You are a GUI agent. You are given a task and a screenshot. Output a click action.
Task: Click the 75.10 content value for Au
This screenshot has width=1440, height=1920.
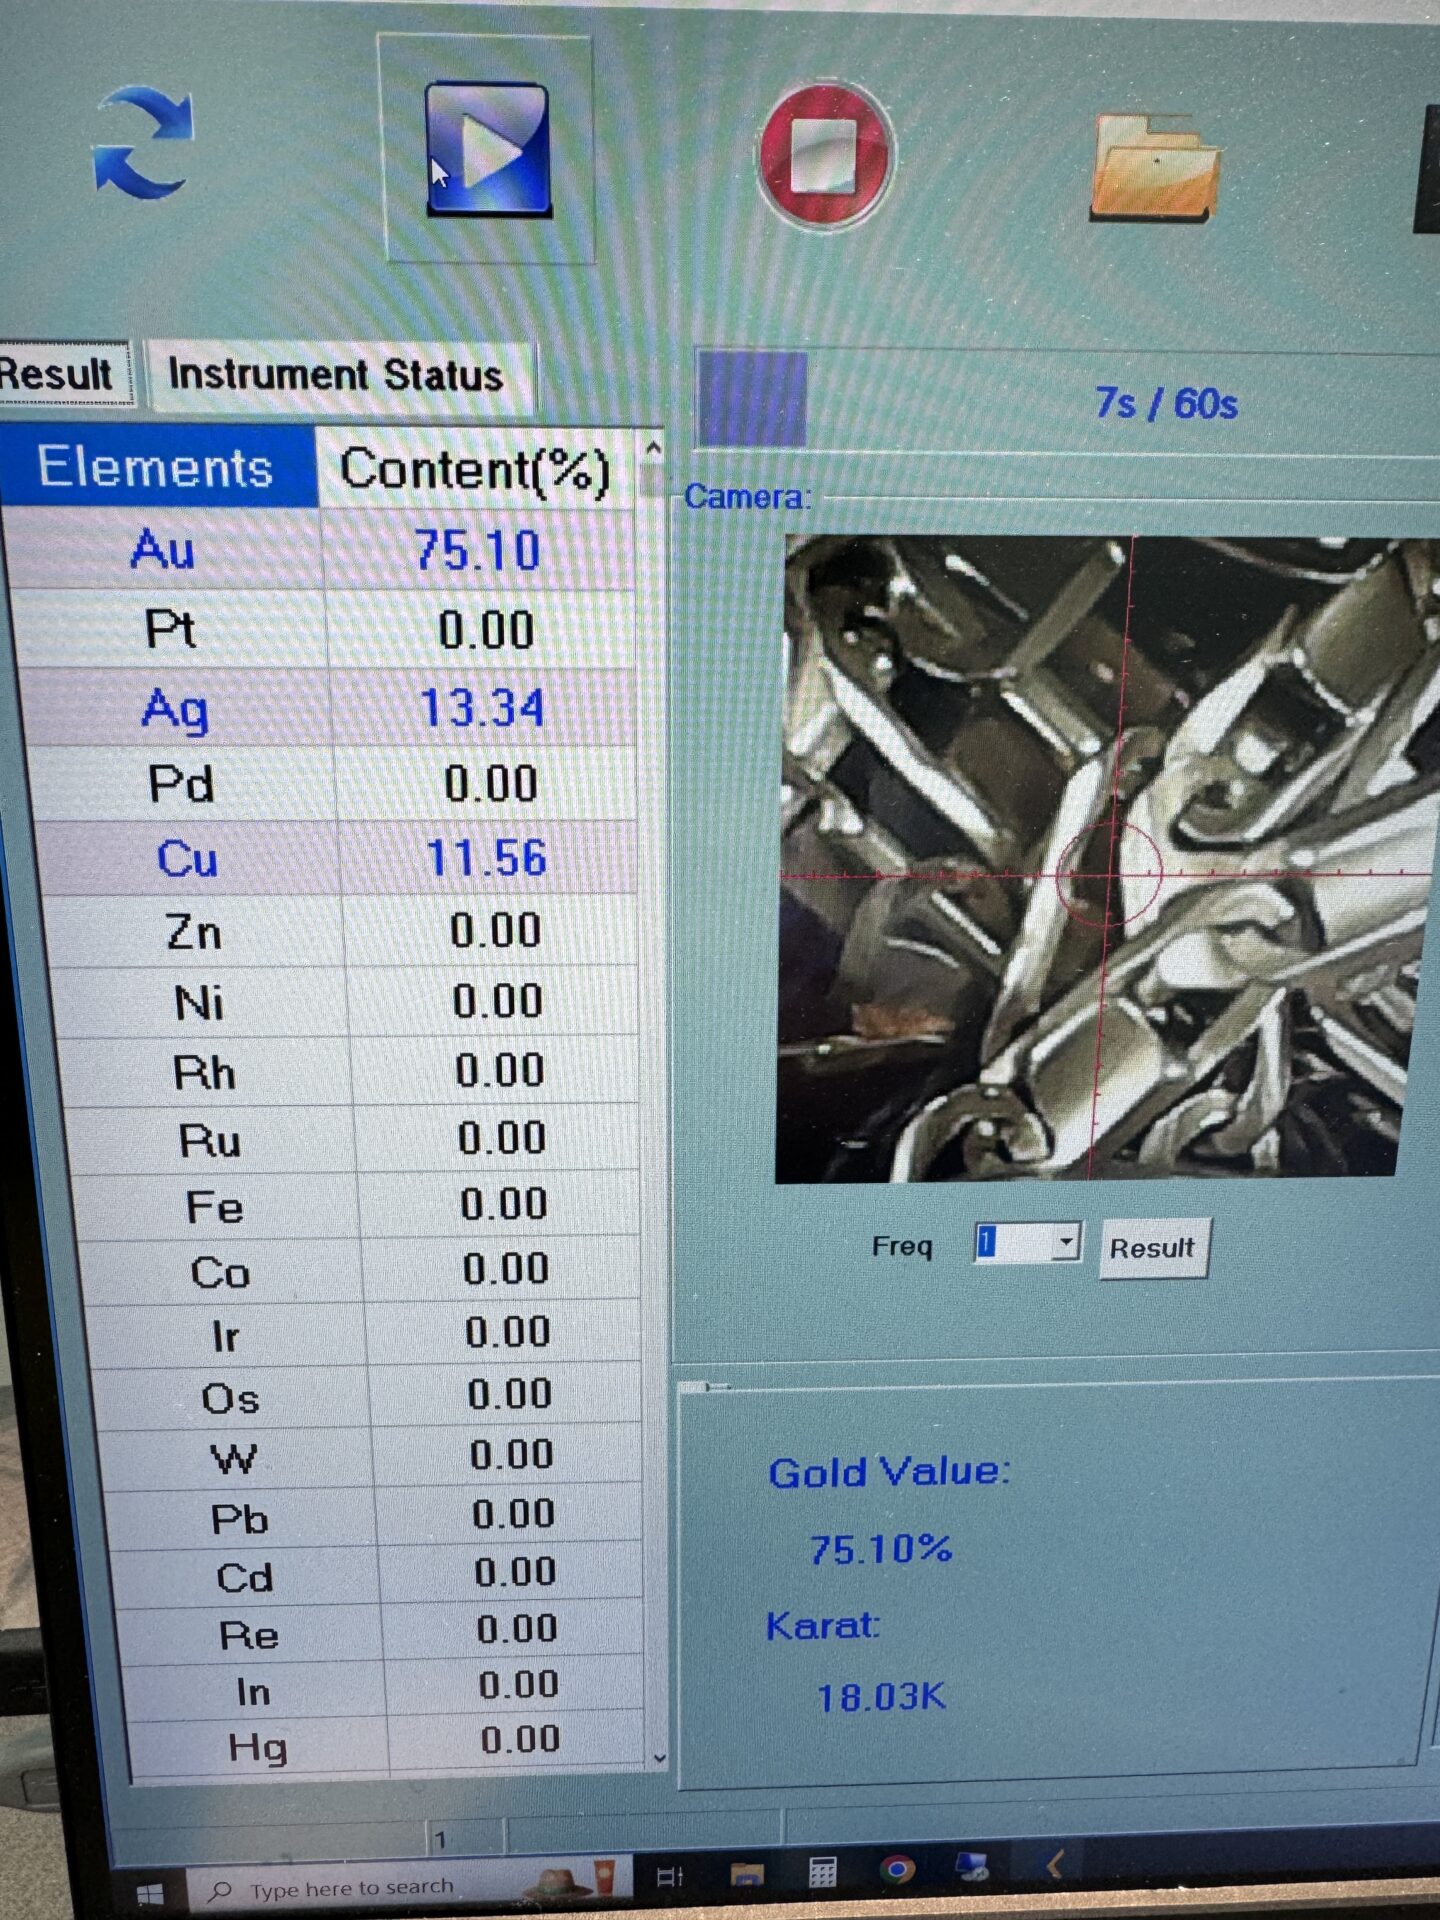(478, 551)
